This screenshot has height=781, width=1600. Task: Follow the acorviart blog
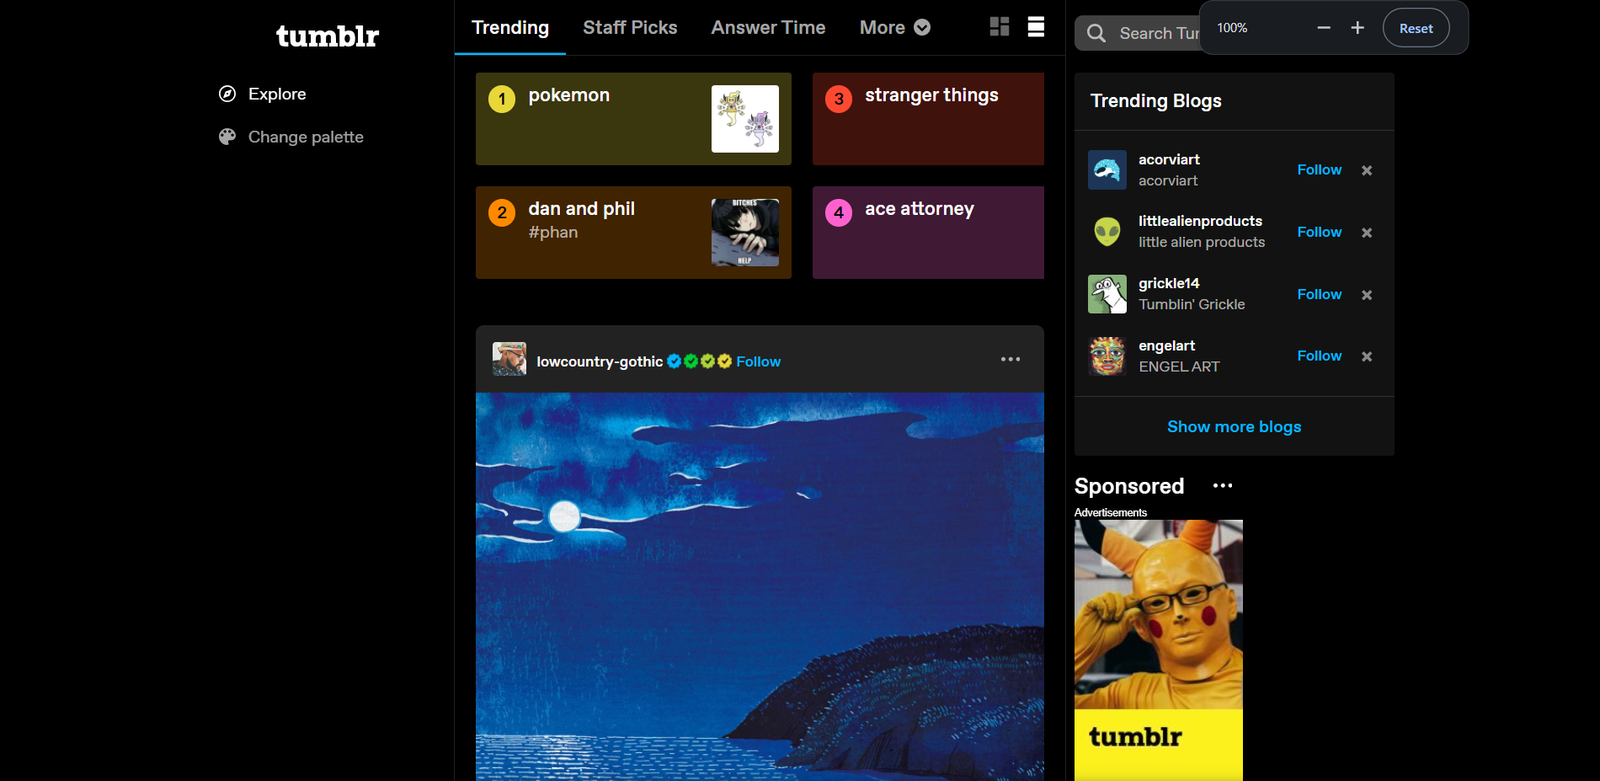pyautogui.click(x=1319, y=170)
